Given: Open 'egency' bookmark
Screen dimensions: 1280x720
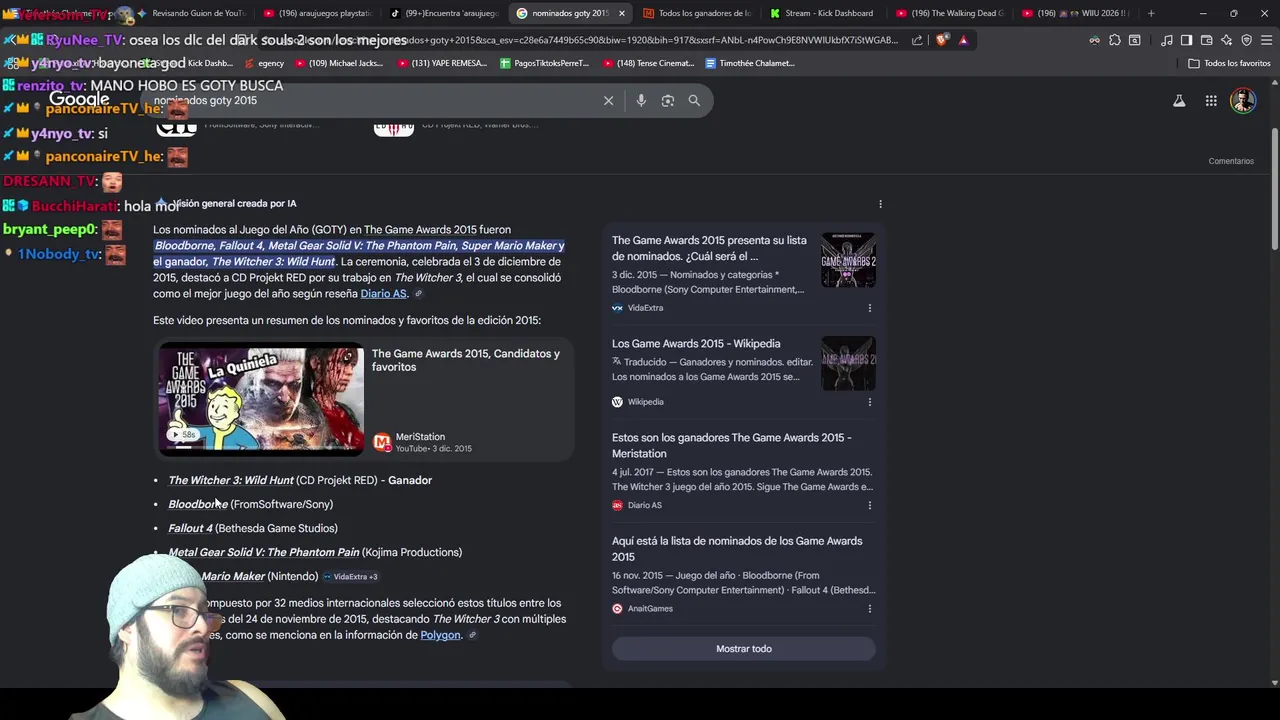Looking at the screenshot, I should (264, 63).
